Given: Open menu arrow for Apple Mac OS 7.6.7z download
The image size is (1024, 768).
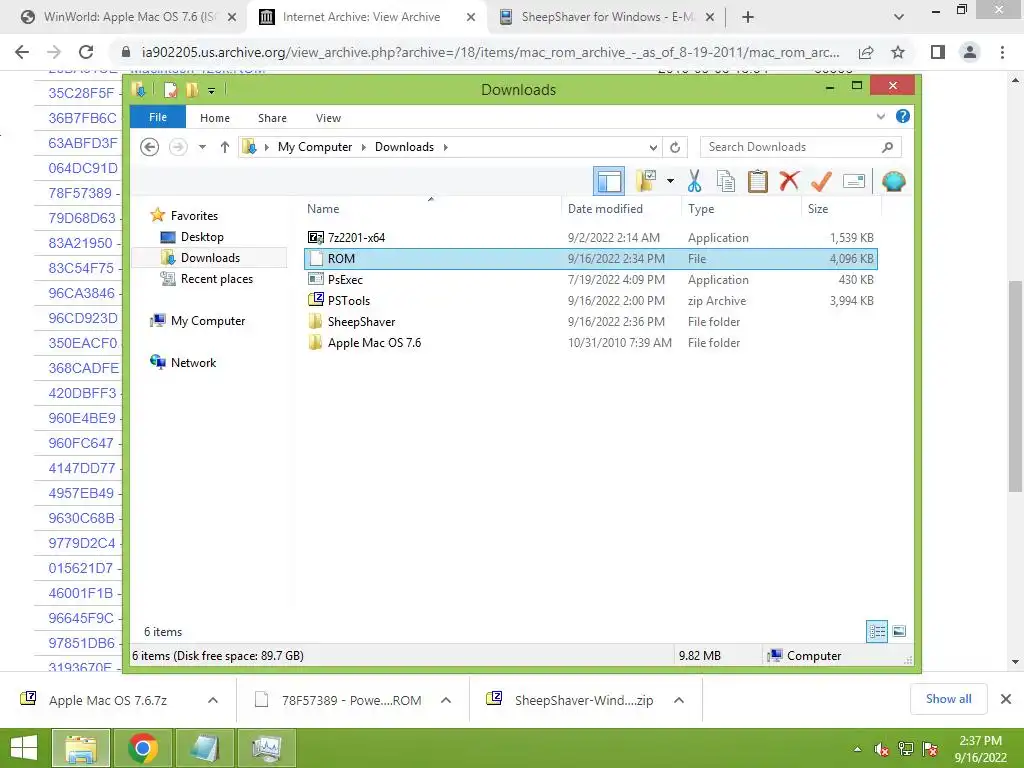Looking at the screenshot, I should [x=213, y=700].
